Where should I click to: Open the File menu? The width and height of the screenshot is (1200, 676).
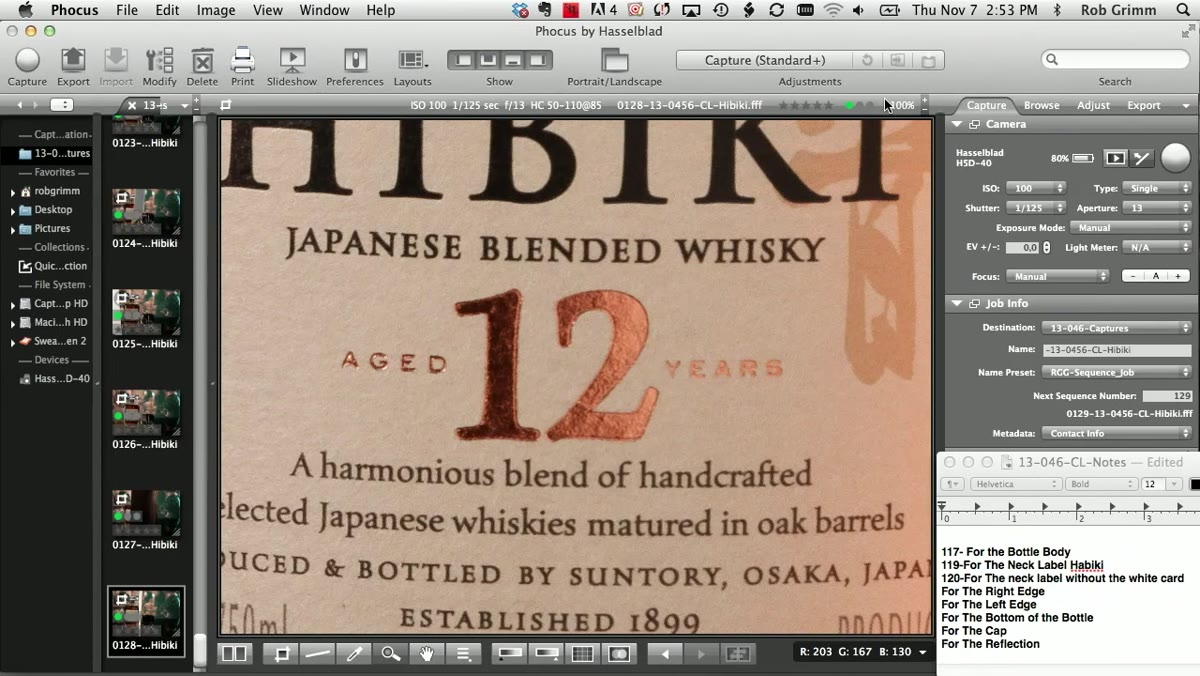click(127, 10)
